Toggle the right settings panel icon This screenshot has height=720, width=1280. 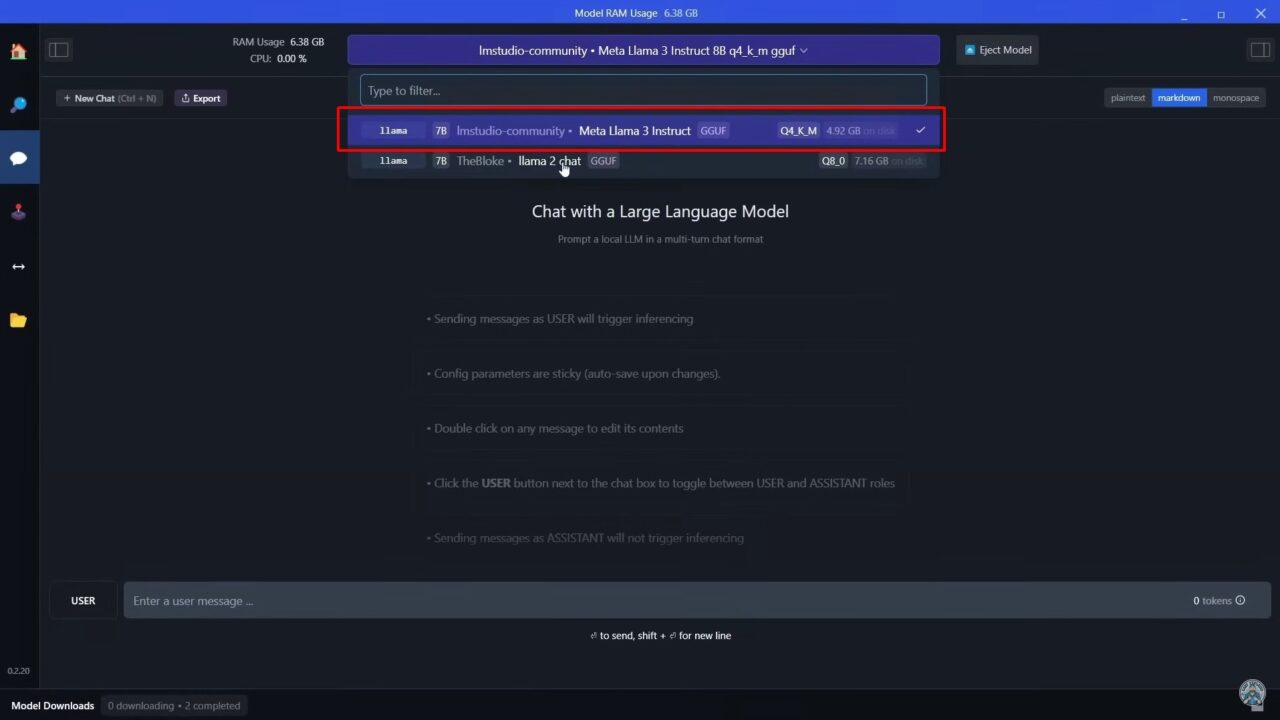click(x=1259, y=50)
